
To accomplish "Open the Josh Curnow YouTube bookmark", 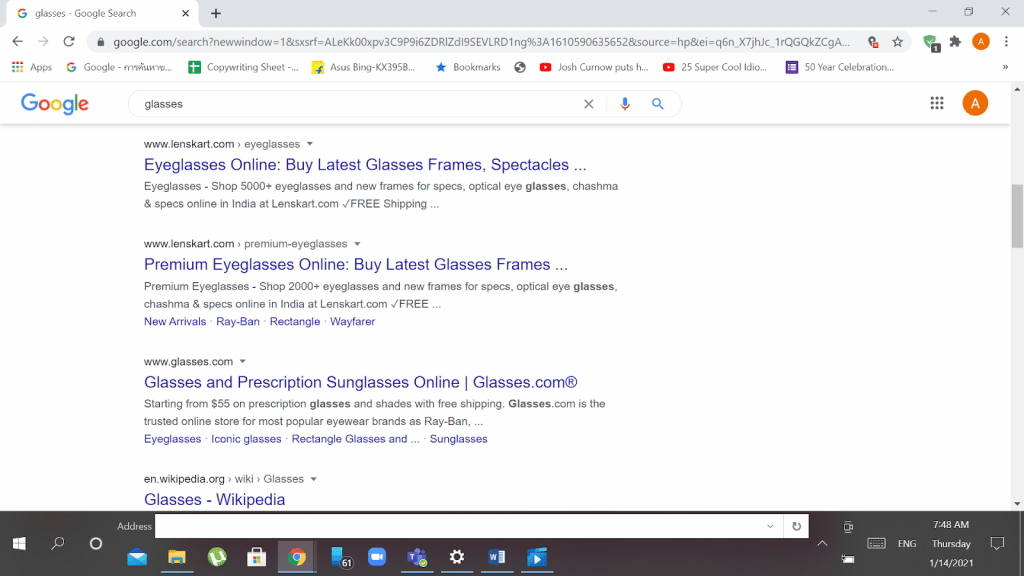I will tap(594, 67).
